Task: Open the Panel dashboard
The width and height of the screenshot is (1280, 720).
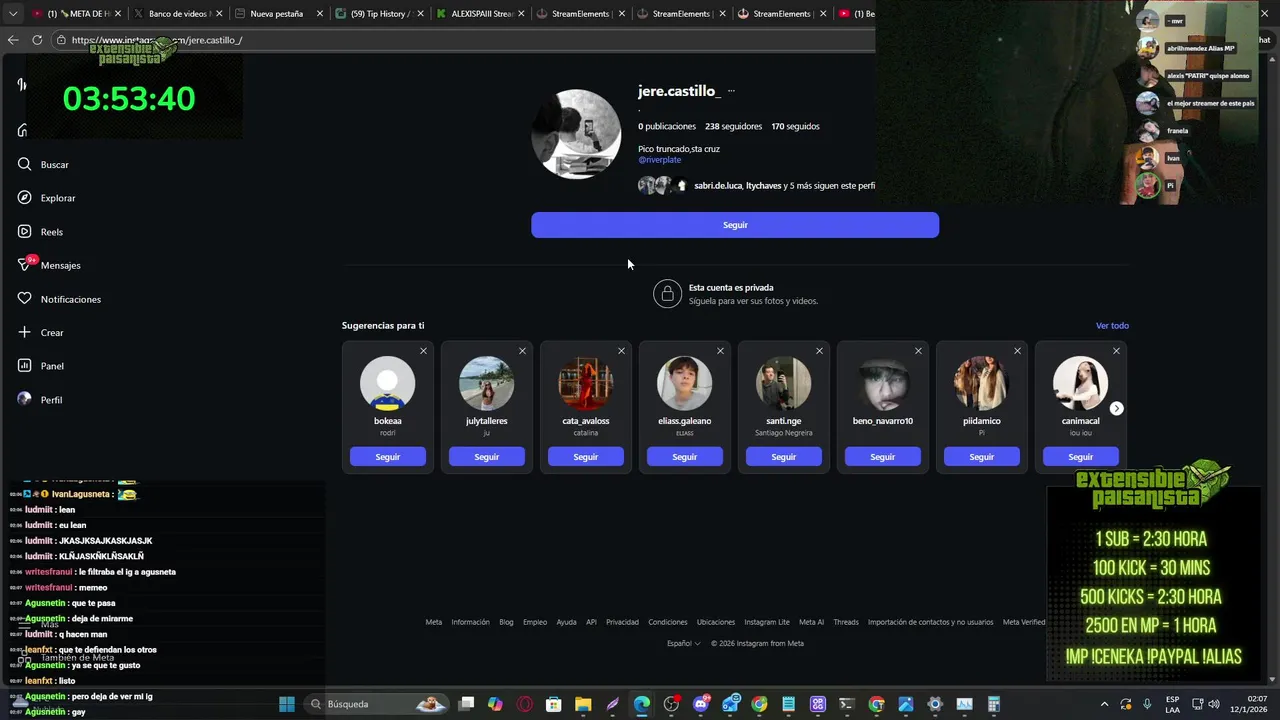Action: click(x=41, y=366)
